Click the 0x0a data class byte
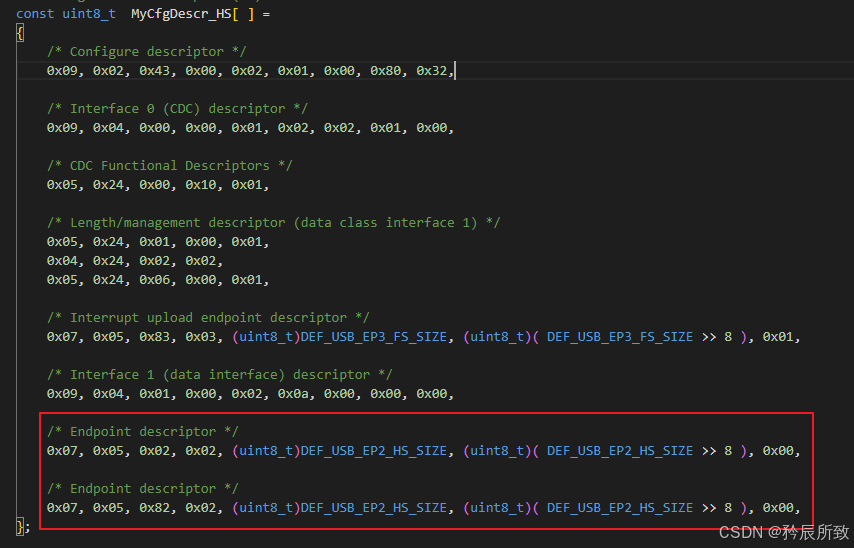Image resolution: width=854 pixels, height=548 pixels. click(x=293, y=394)
